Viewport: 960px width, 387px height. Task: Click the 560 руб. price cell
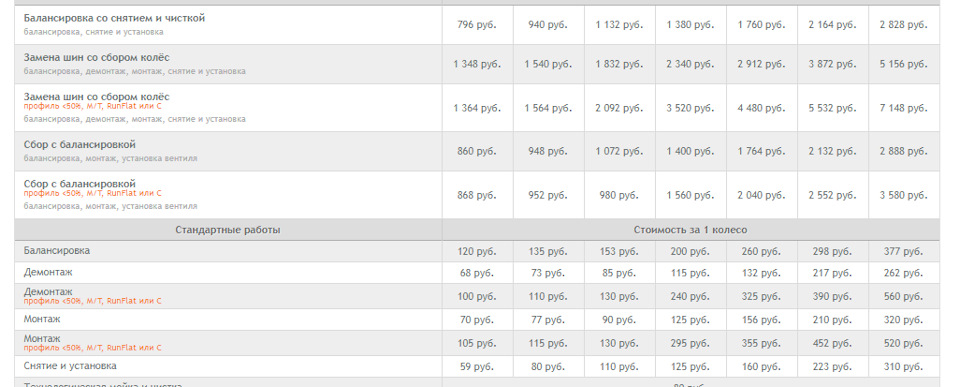click(x=904, y=296)
